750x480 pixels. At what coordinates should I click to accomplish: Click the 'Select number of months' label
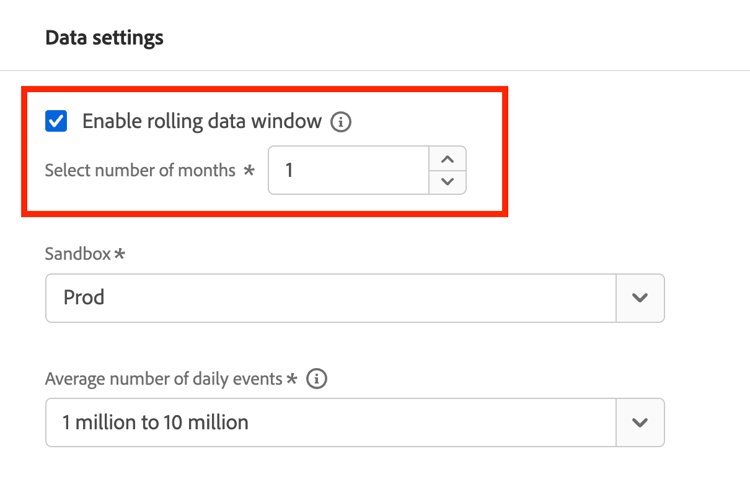139,170
